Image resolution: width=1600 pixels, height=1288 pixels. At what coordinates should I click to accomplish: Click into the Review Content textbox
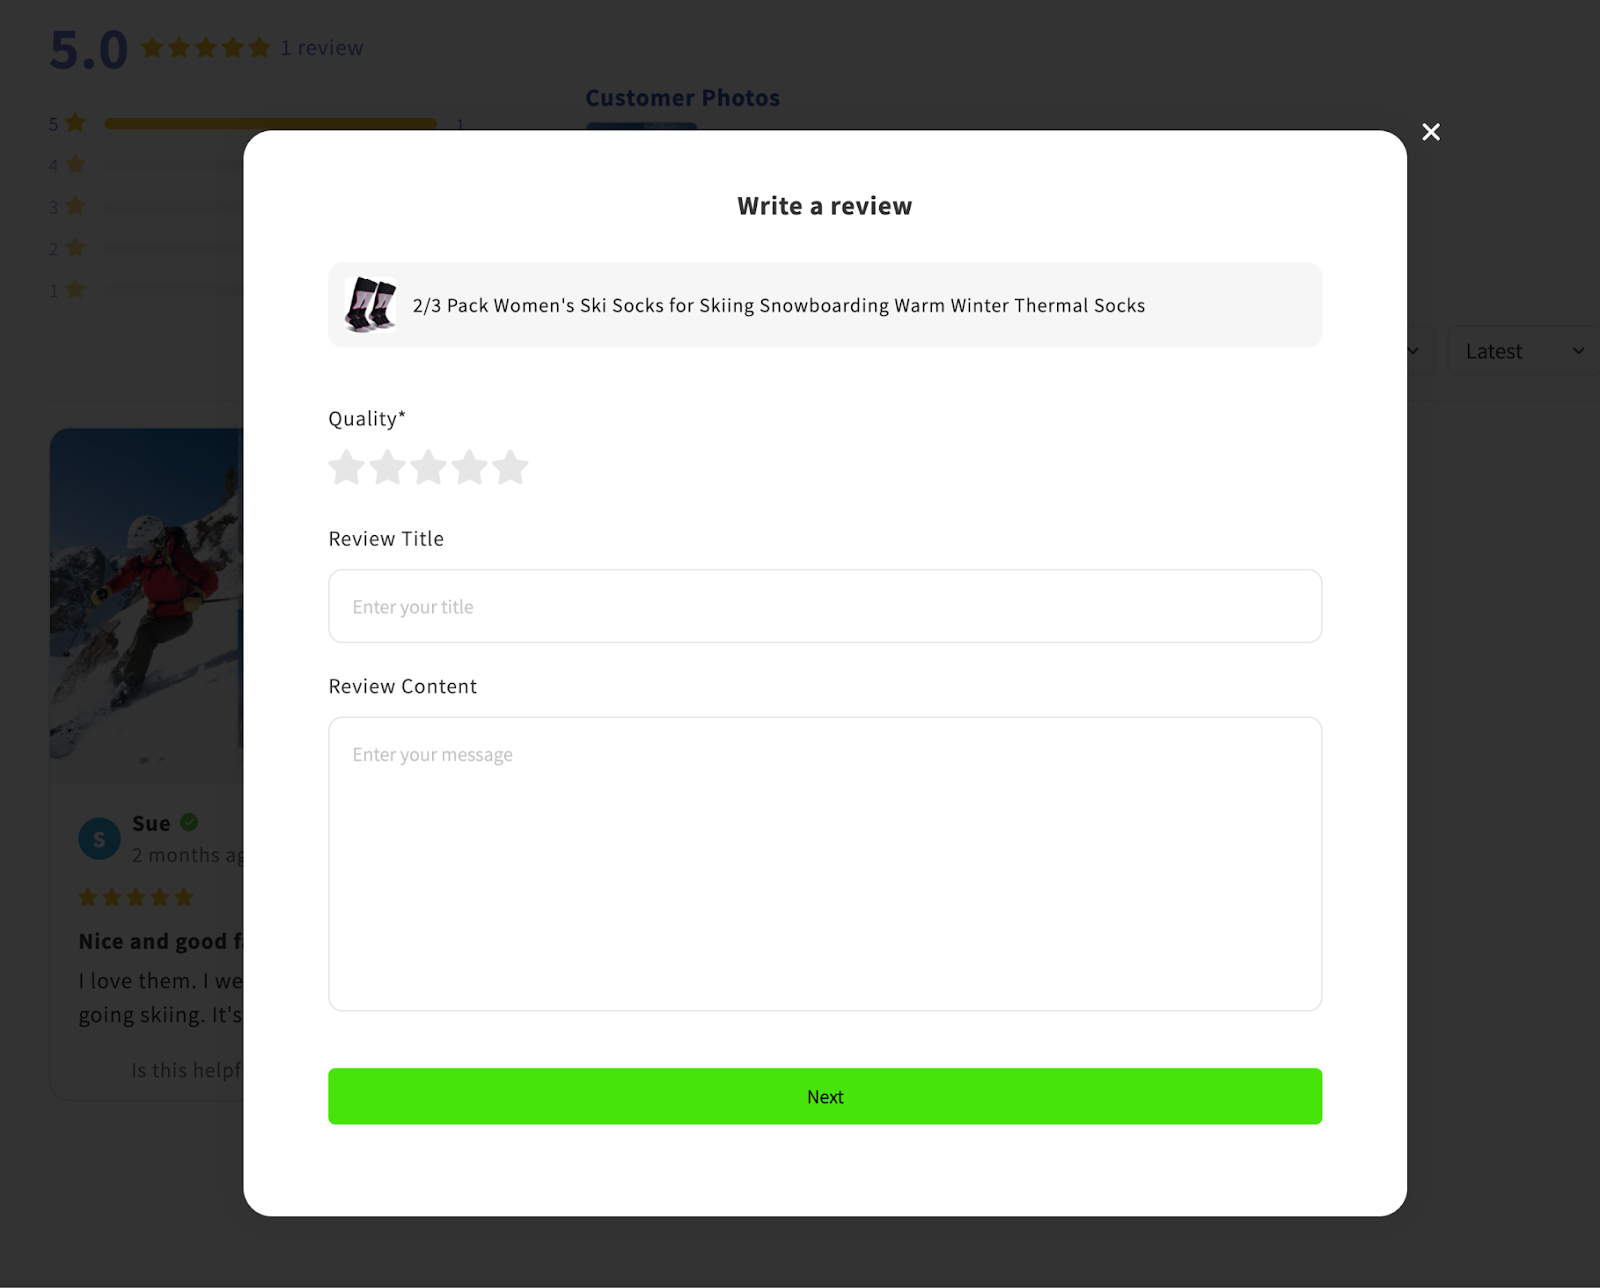pos(825,864)
